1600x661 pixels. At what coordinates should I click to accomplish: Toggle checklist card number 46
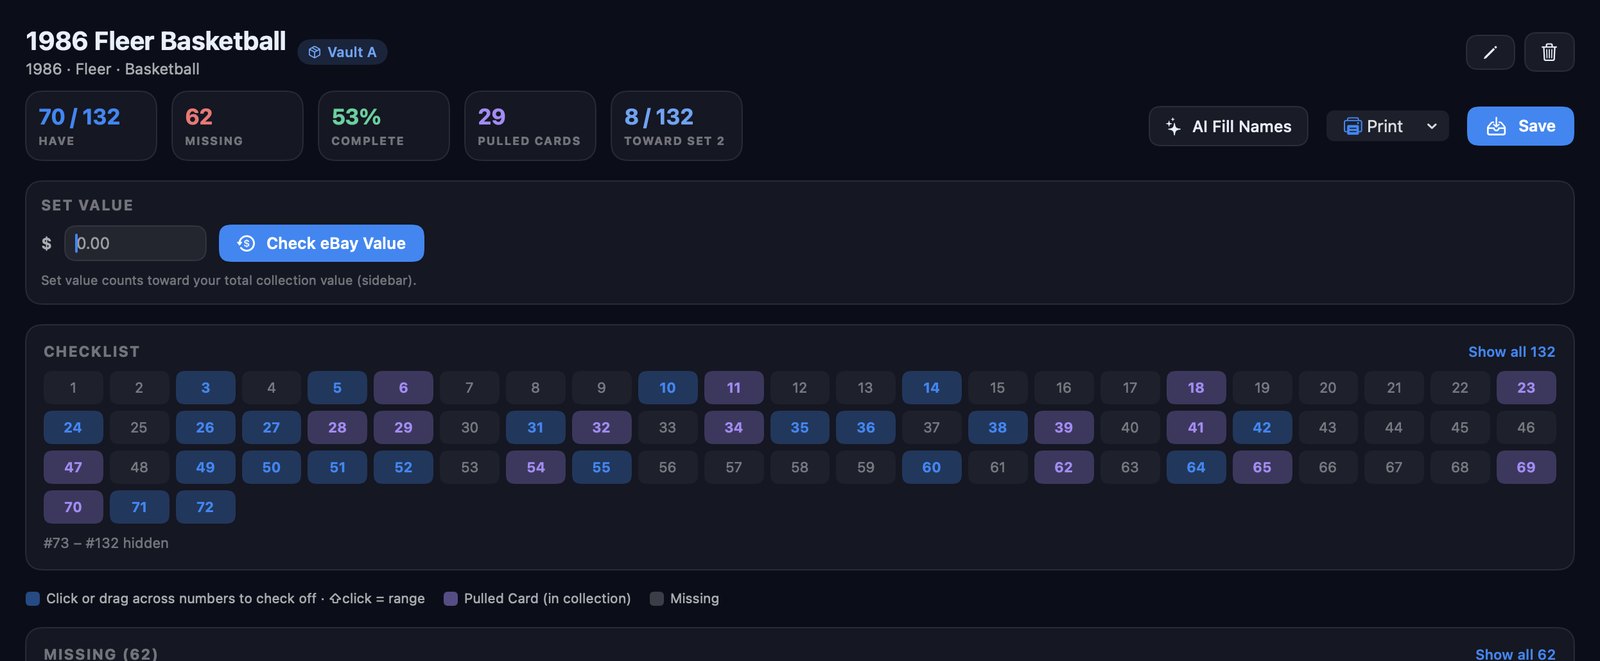(x=1526, y=427)
